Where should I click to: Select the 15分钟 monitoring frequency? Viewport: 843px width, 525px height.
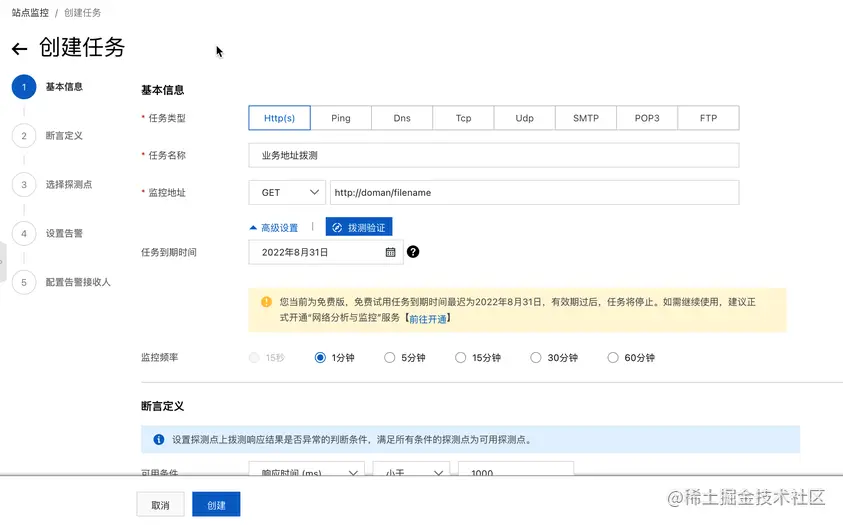(x=460, y=357)
